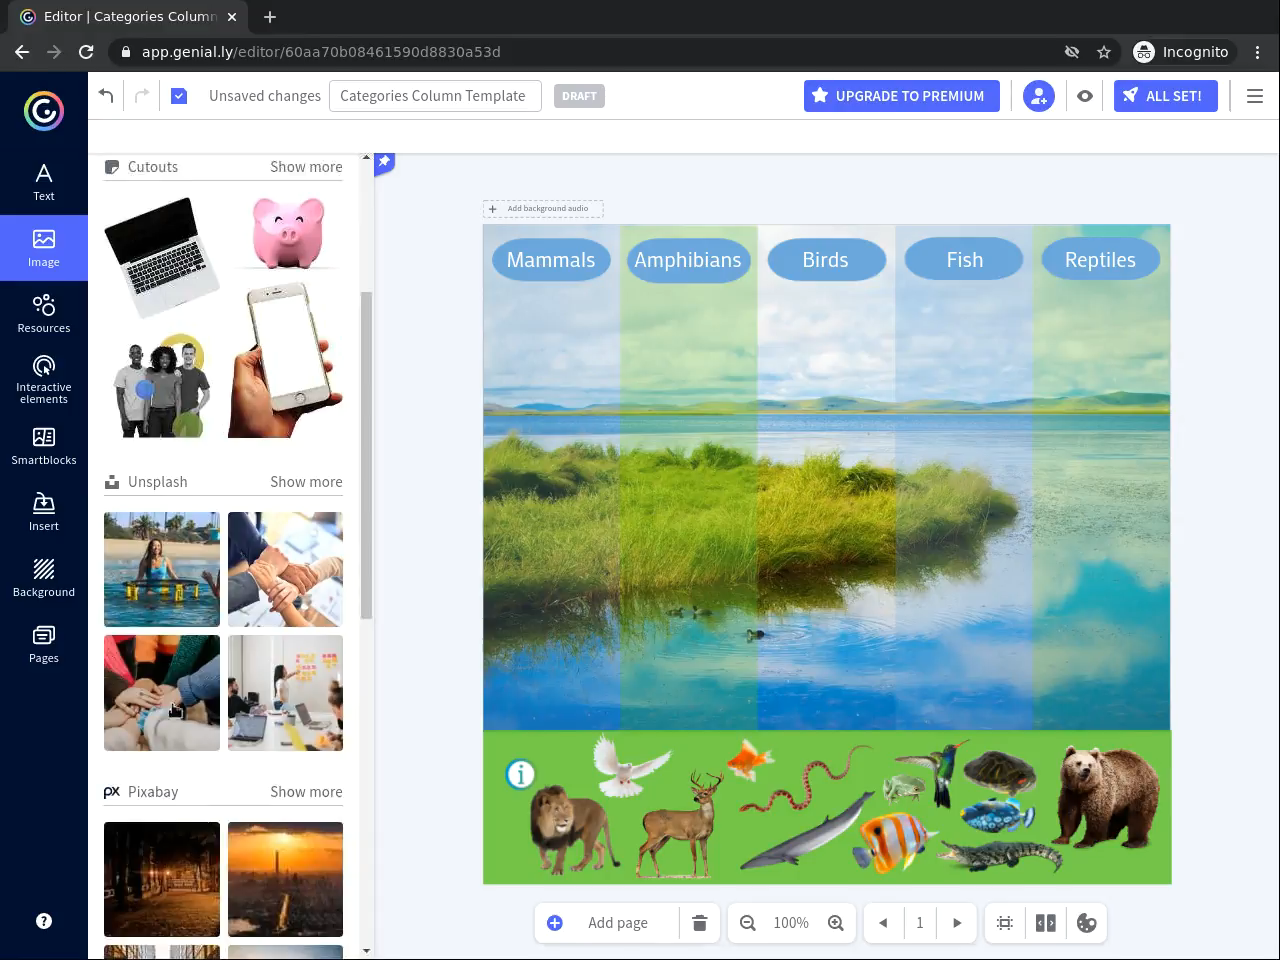Select the white dove image
Viewport: 1280px width, 960px height.
coord(630,765)
